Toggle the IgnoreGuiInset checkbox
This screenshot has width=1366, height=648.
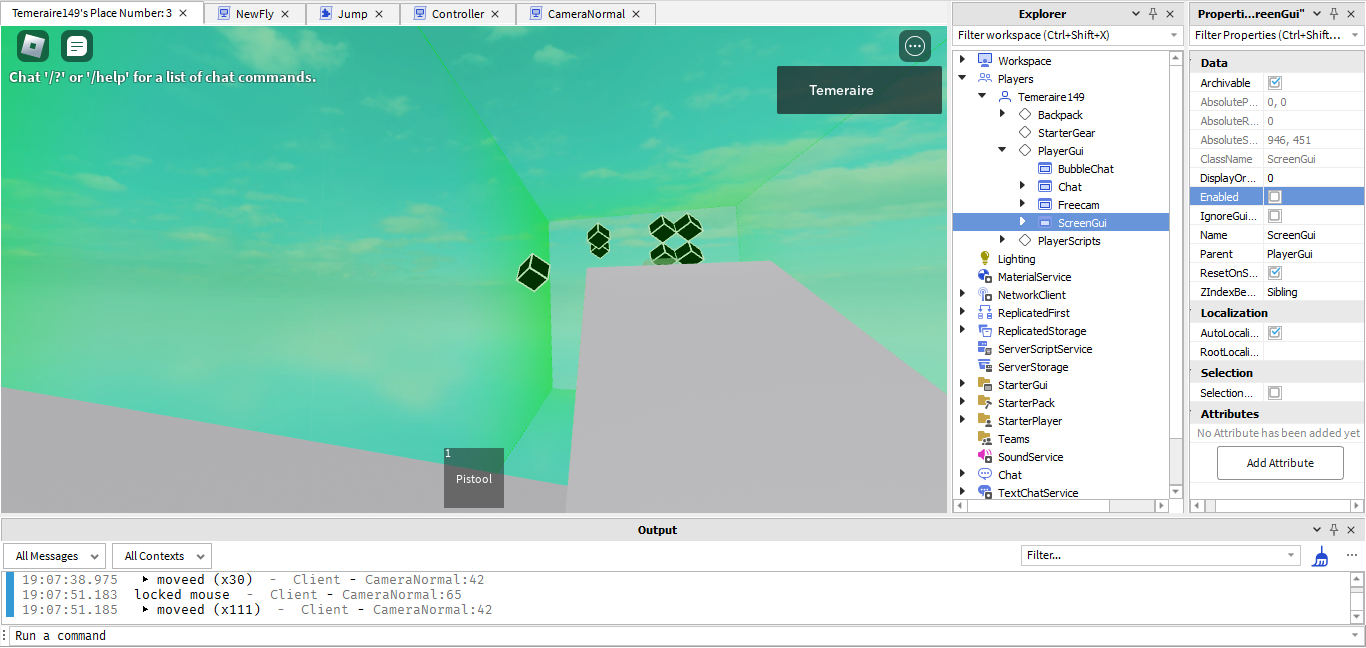click(1275, 216)
